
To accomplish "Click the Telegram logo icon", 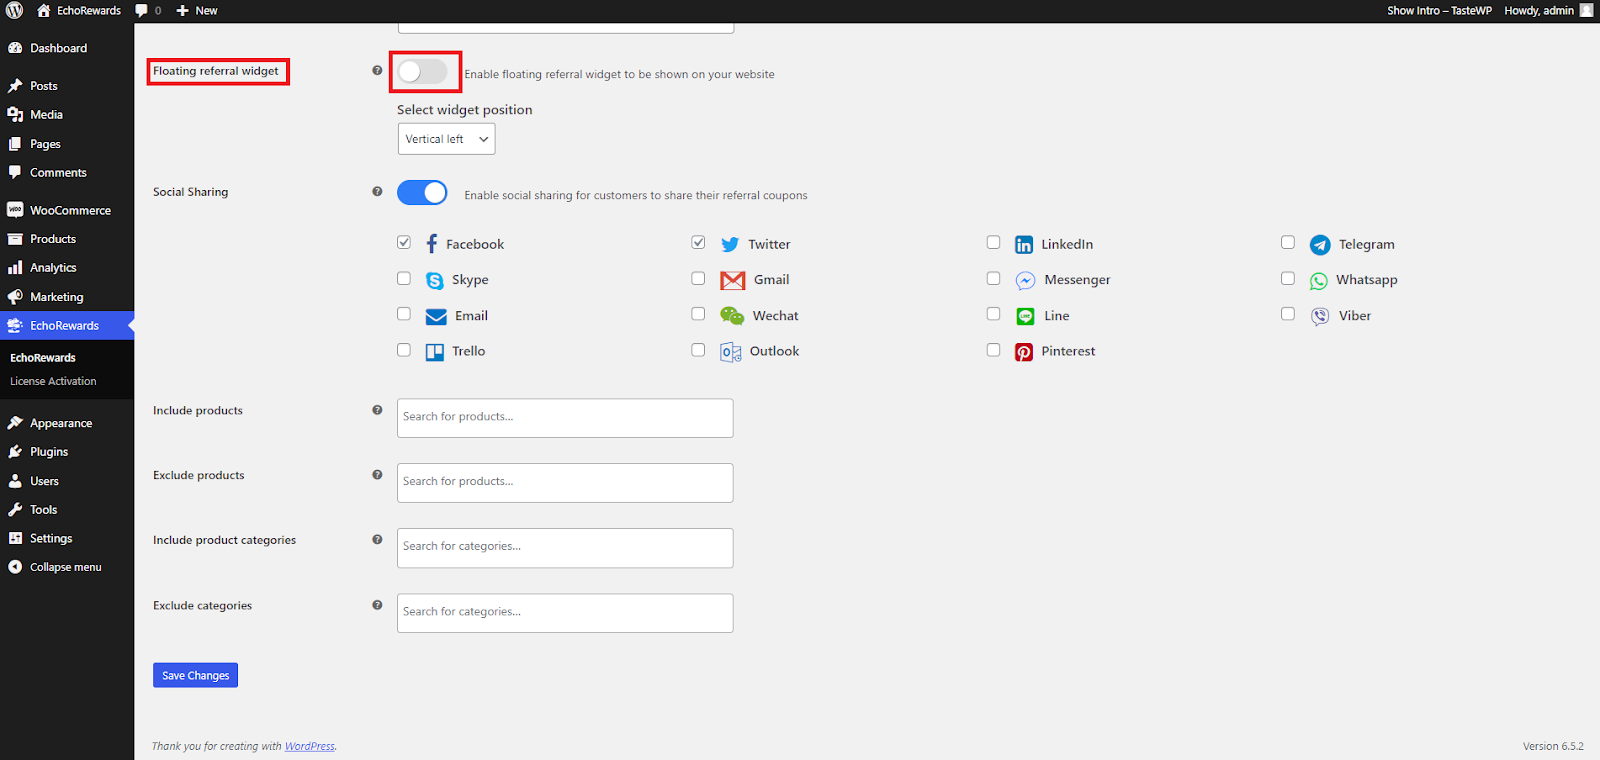I will [x=1320, y=245].
